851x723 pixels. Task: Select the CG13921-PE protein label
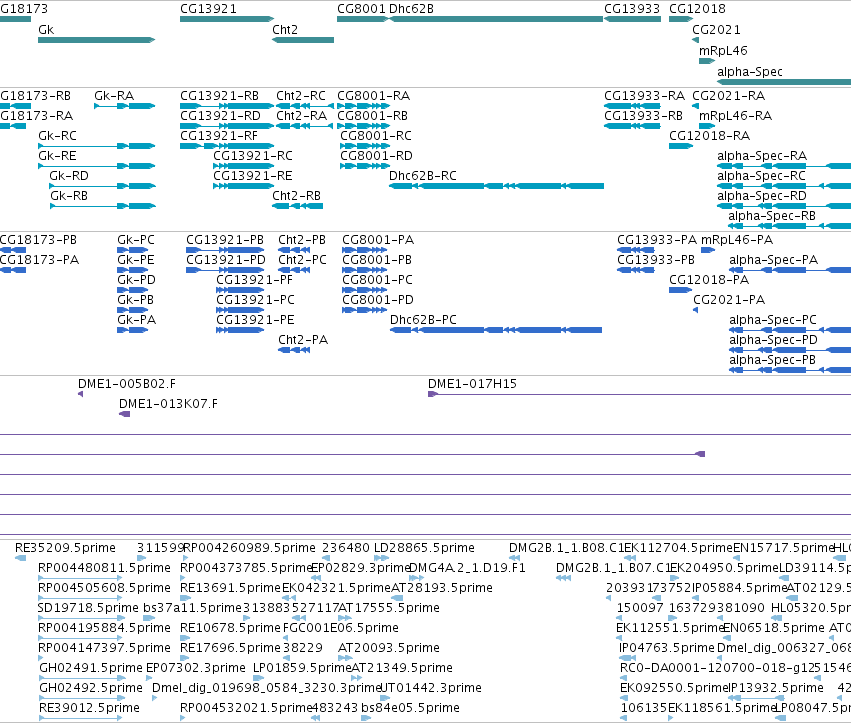coord(255,320)
